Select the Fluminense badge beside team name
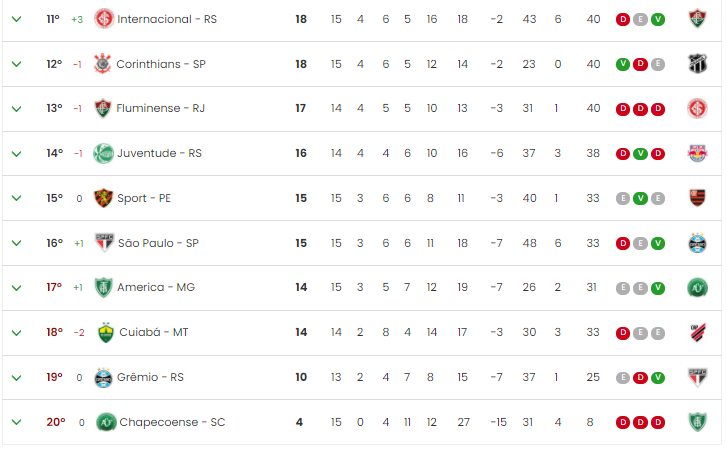This screenshot has height=451, width=726. coord(103,108)
